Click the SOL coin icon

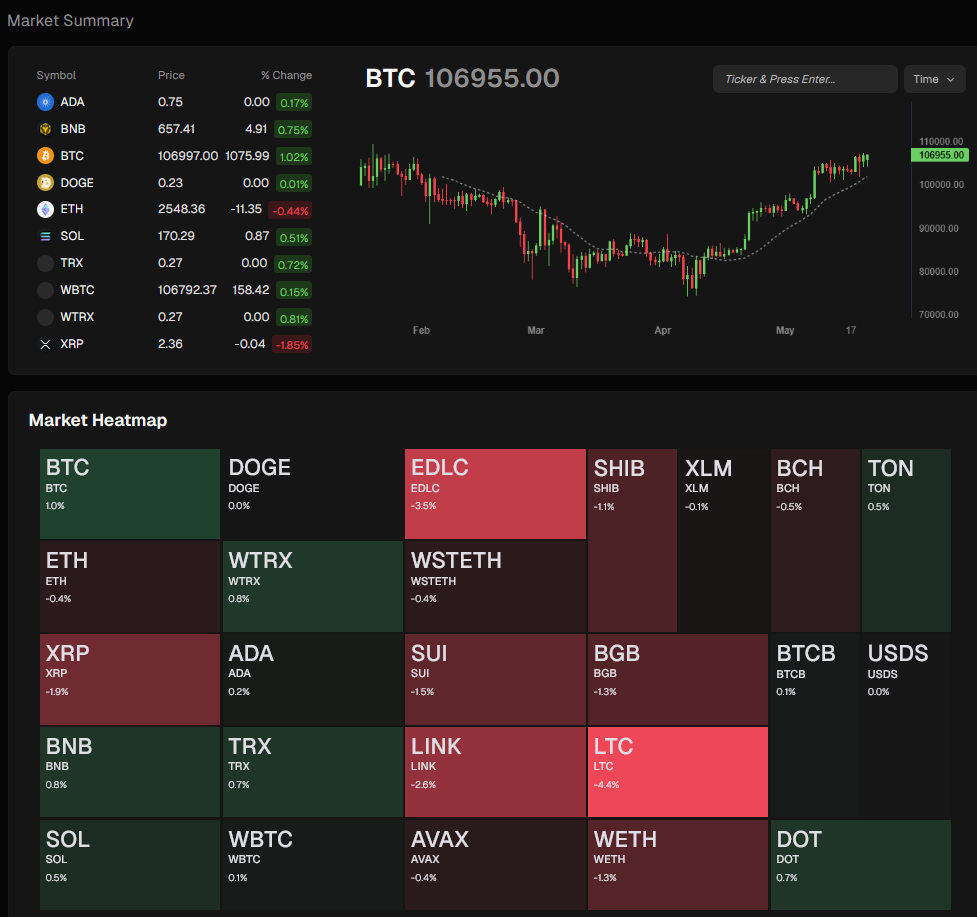[x=45, y=236]
